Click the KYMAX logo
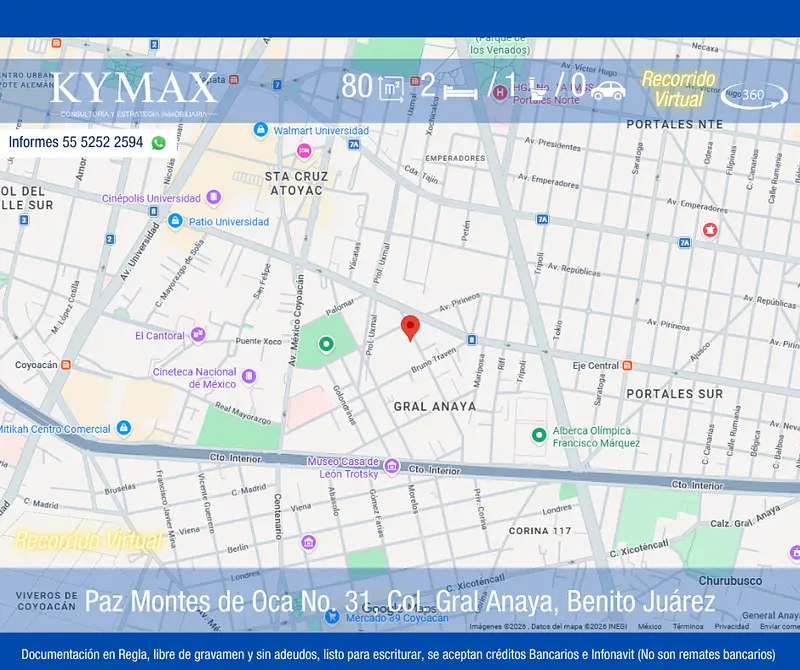The width and height of the screenshot is (800, 670). [134, 94]
